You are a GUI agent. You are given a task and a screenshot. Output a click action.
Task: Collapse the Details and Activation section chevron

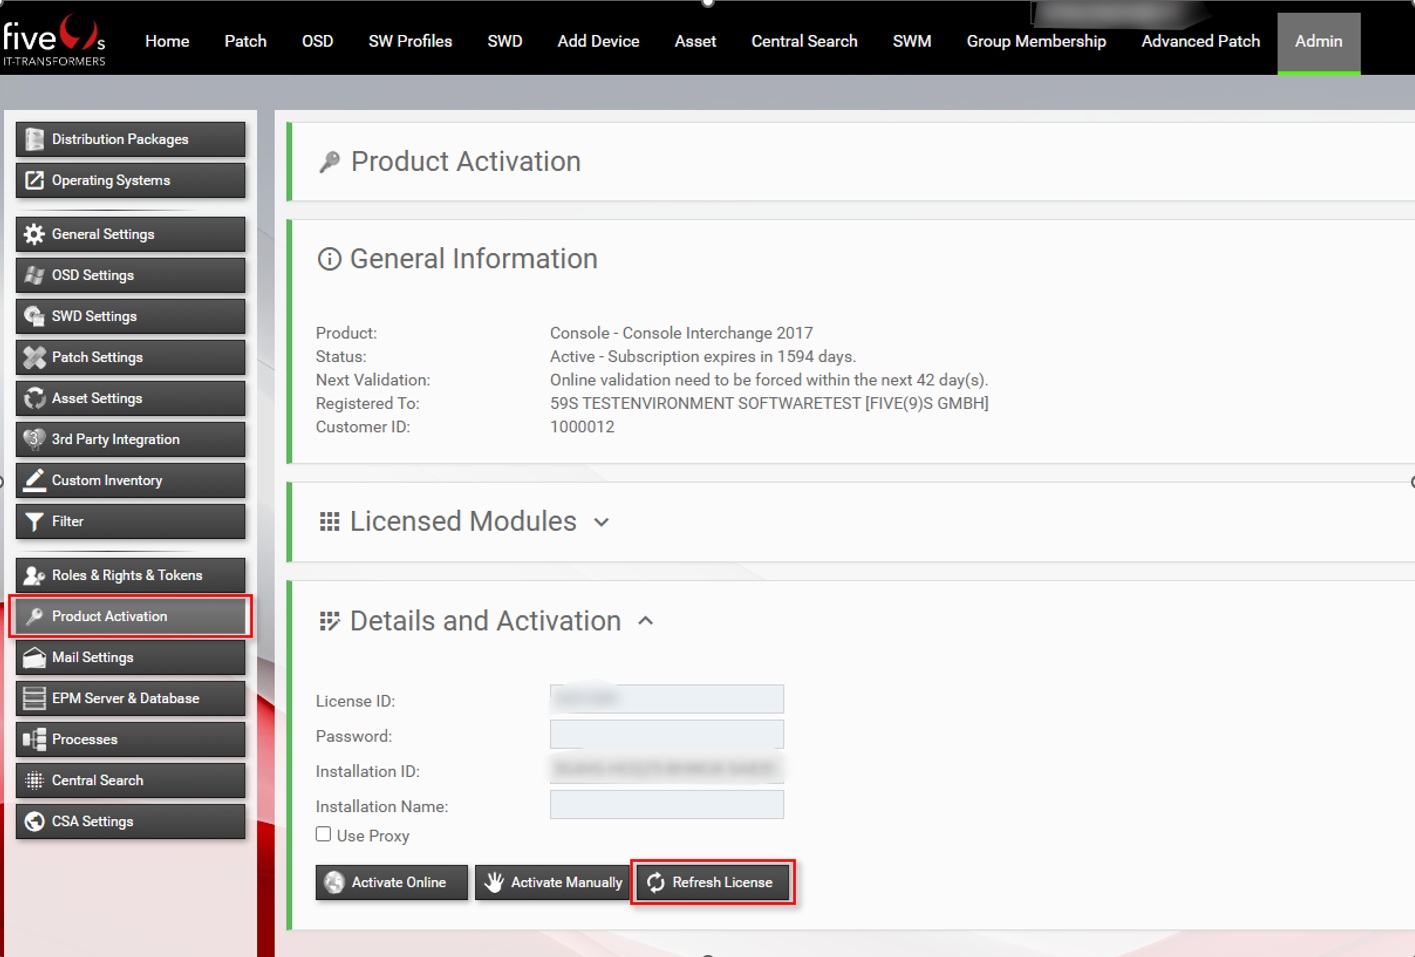[646, 621]
